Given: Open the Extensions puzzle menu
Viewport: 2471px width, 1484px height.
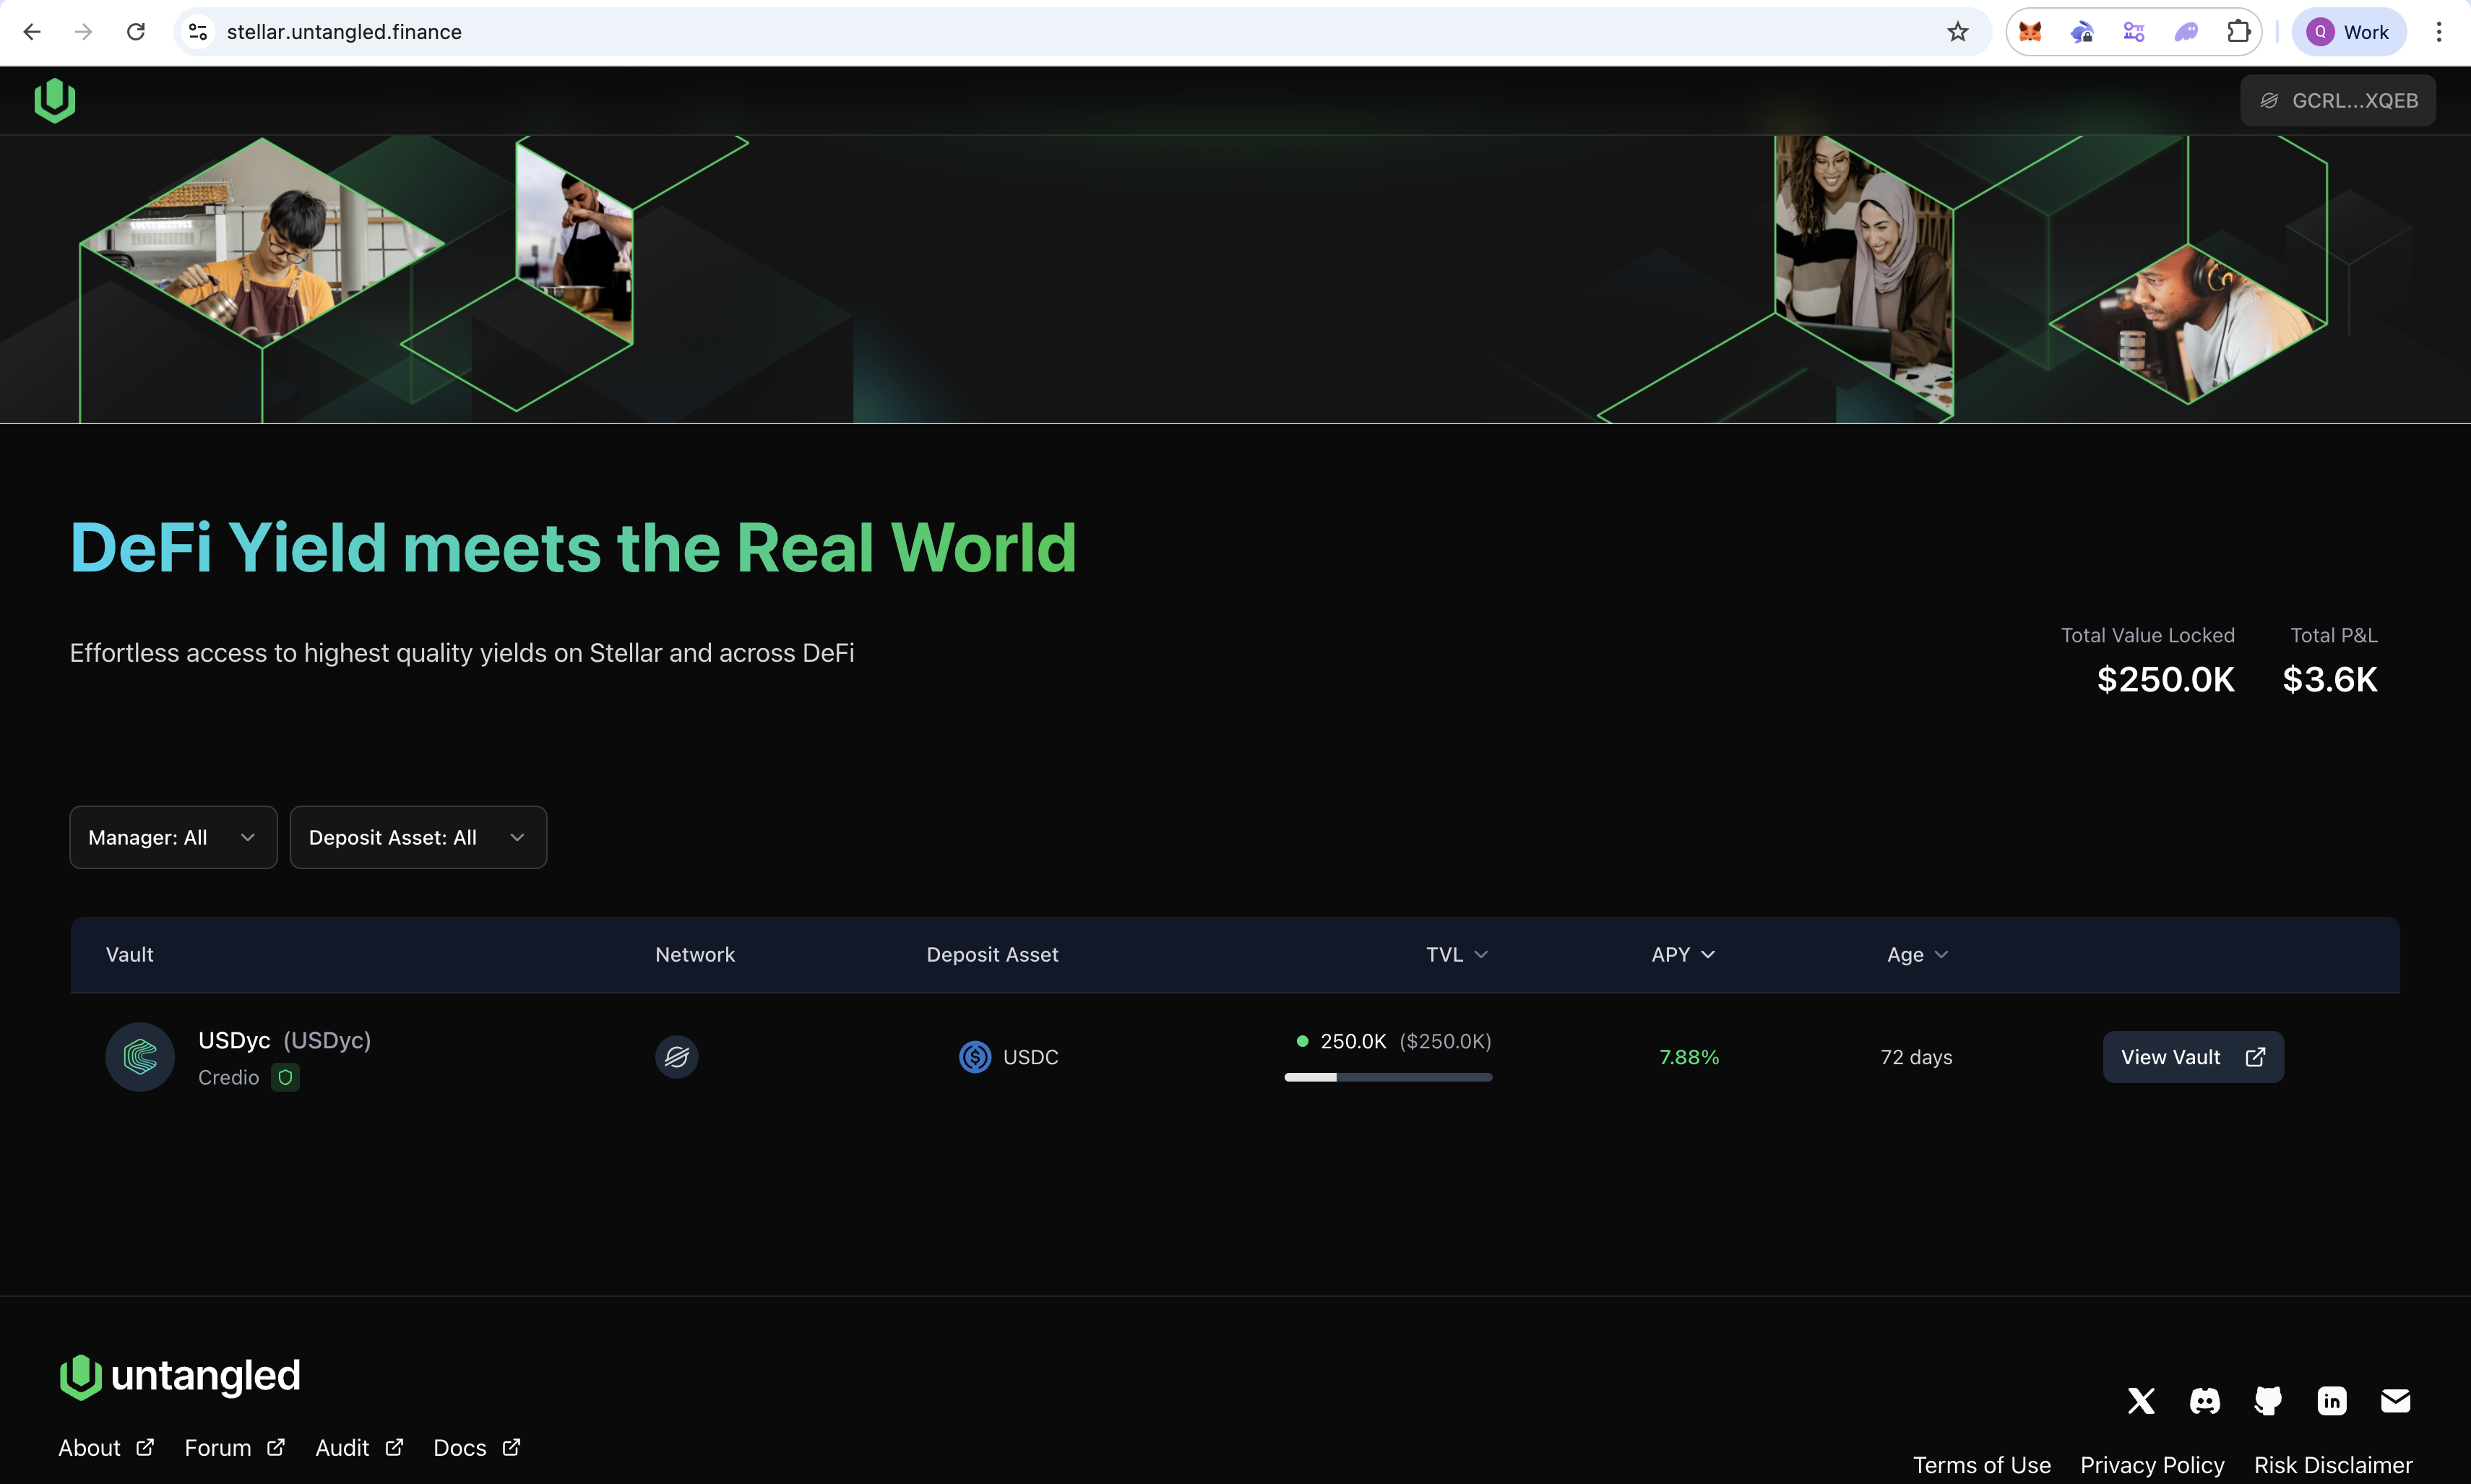Looking at the screenshot, I should (2238, 32).
